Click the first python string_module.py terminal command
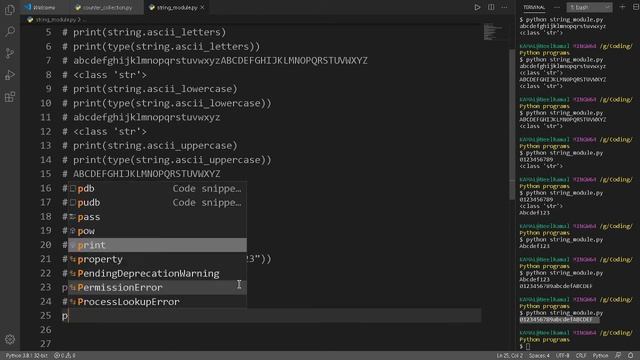This screenshot has height=360, width=640. [561, 20]
